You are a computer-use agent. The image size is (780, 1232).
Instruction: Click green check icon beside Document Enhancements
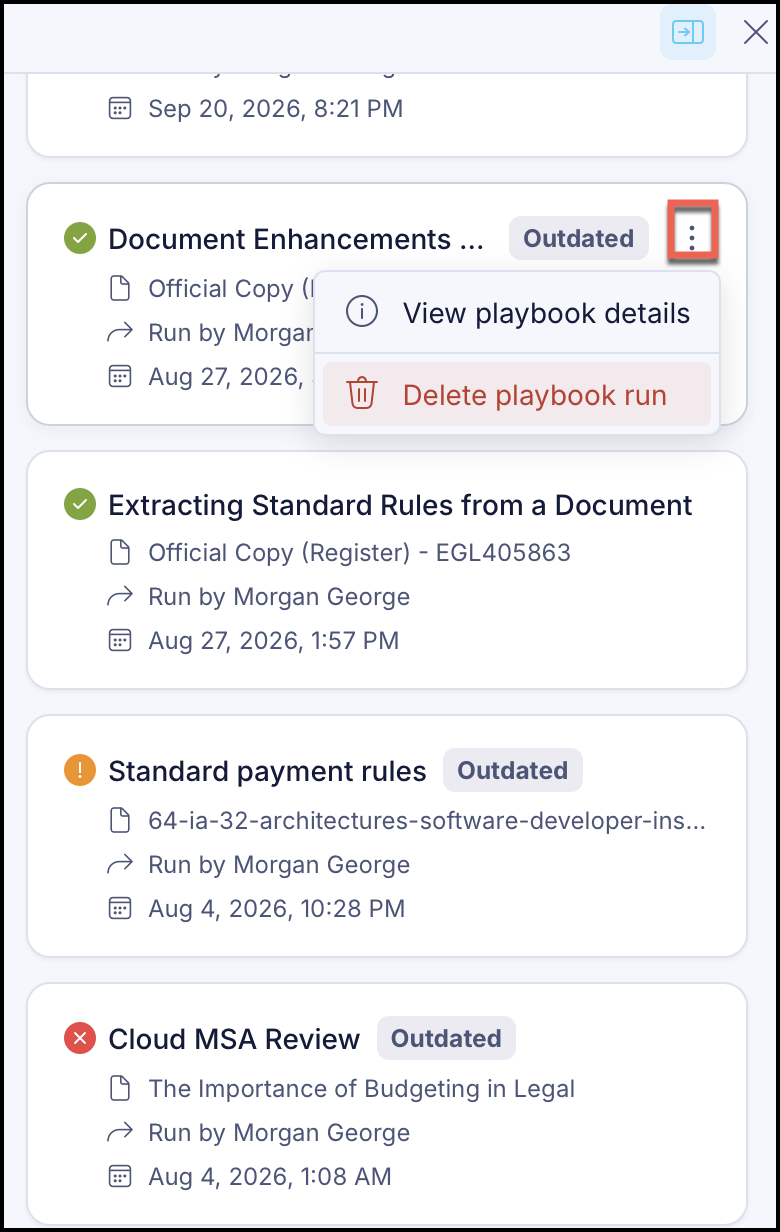79,239
